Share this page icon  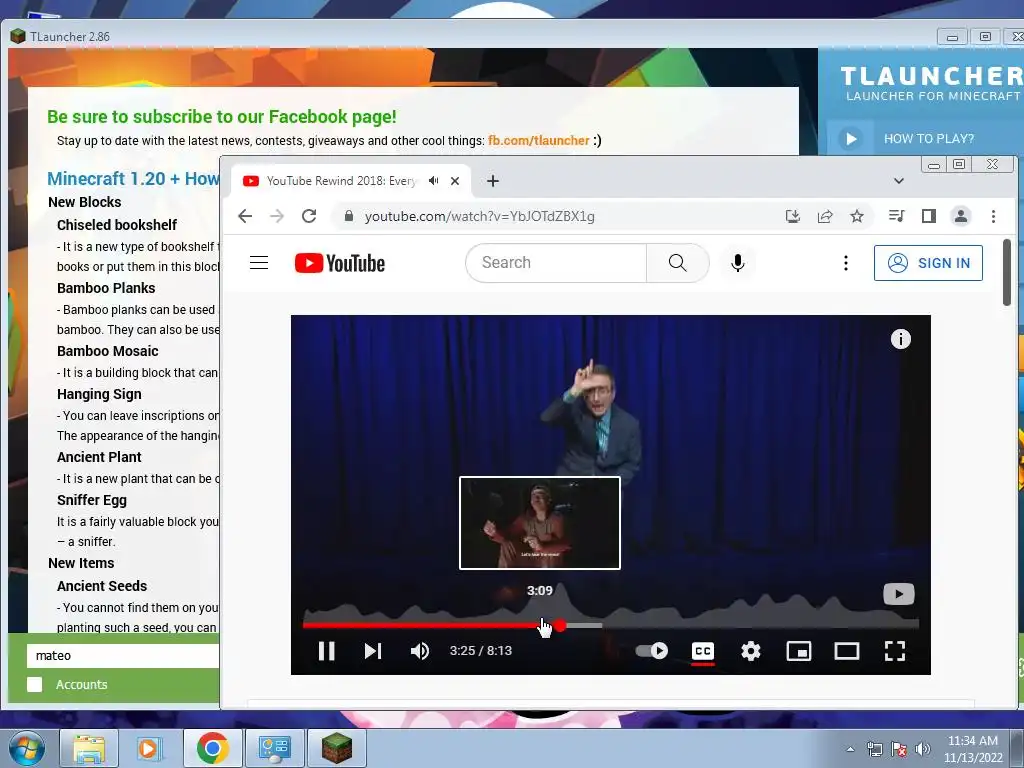[x=825, y=216]
